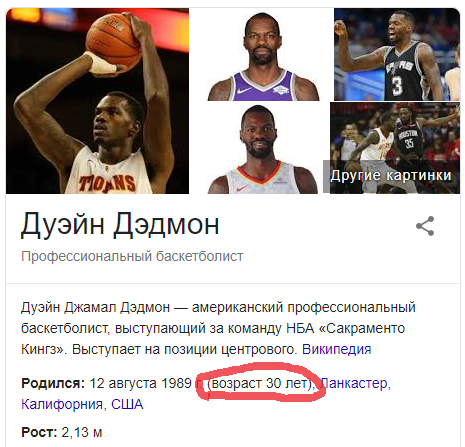This screenshot has height=447, width=465.
Task: Click the "Другие картинки" more images overlay
Action: [x=391, y=175]
